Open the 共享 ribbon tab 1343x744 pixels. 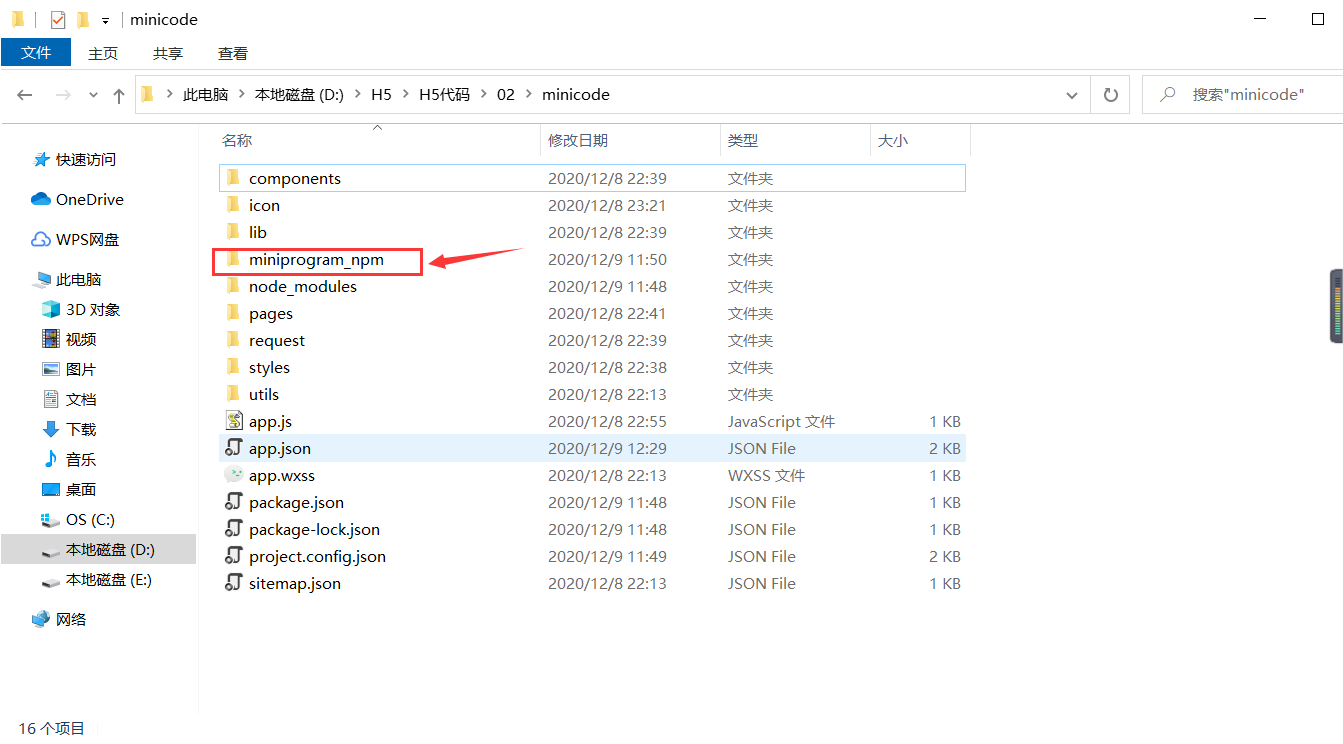click(168, 53)
